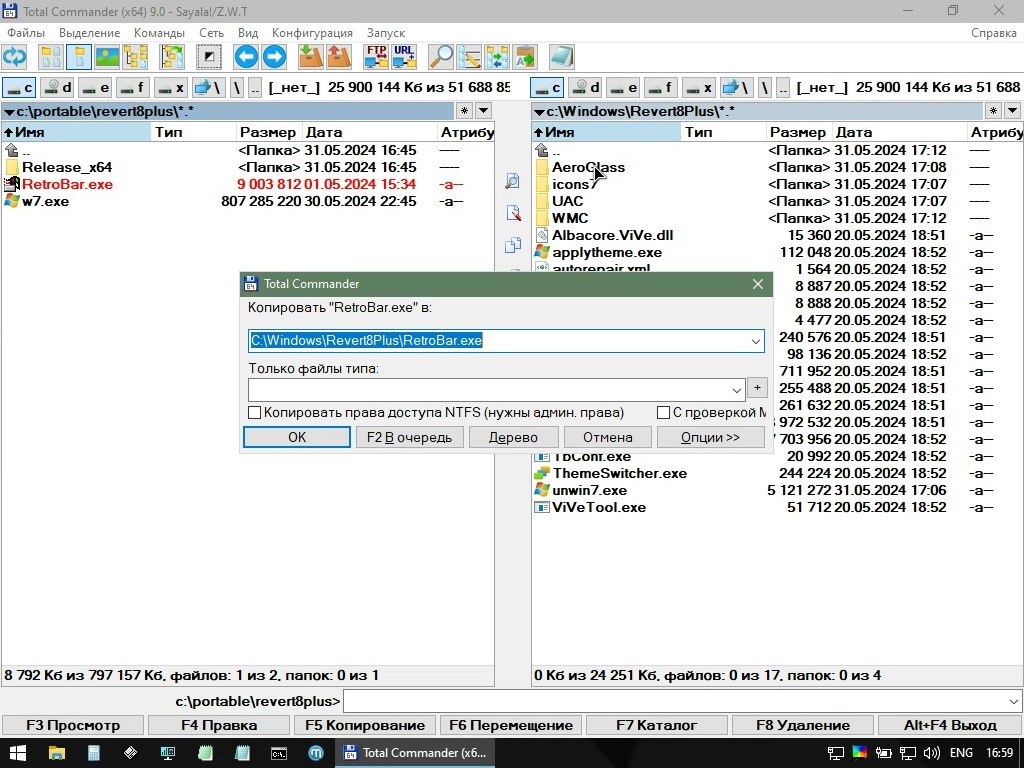Enable copy NTFS permissions checkbox
Screen dimensions: 1024x768
pos(255,413)
